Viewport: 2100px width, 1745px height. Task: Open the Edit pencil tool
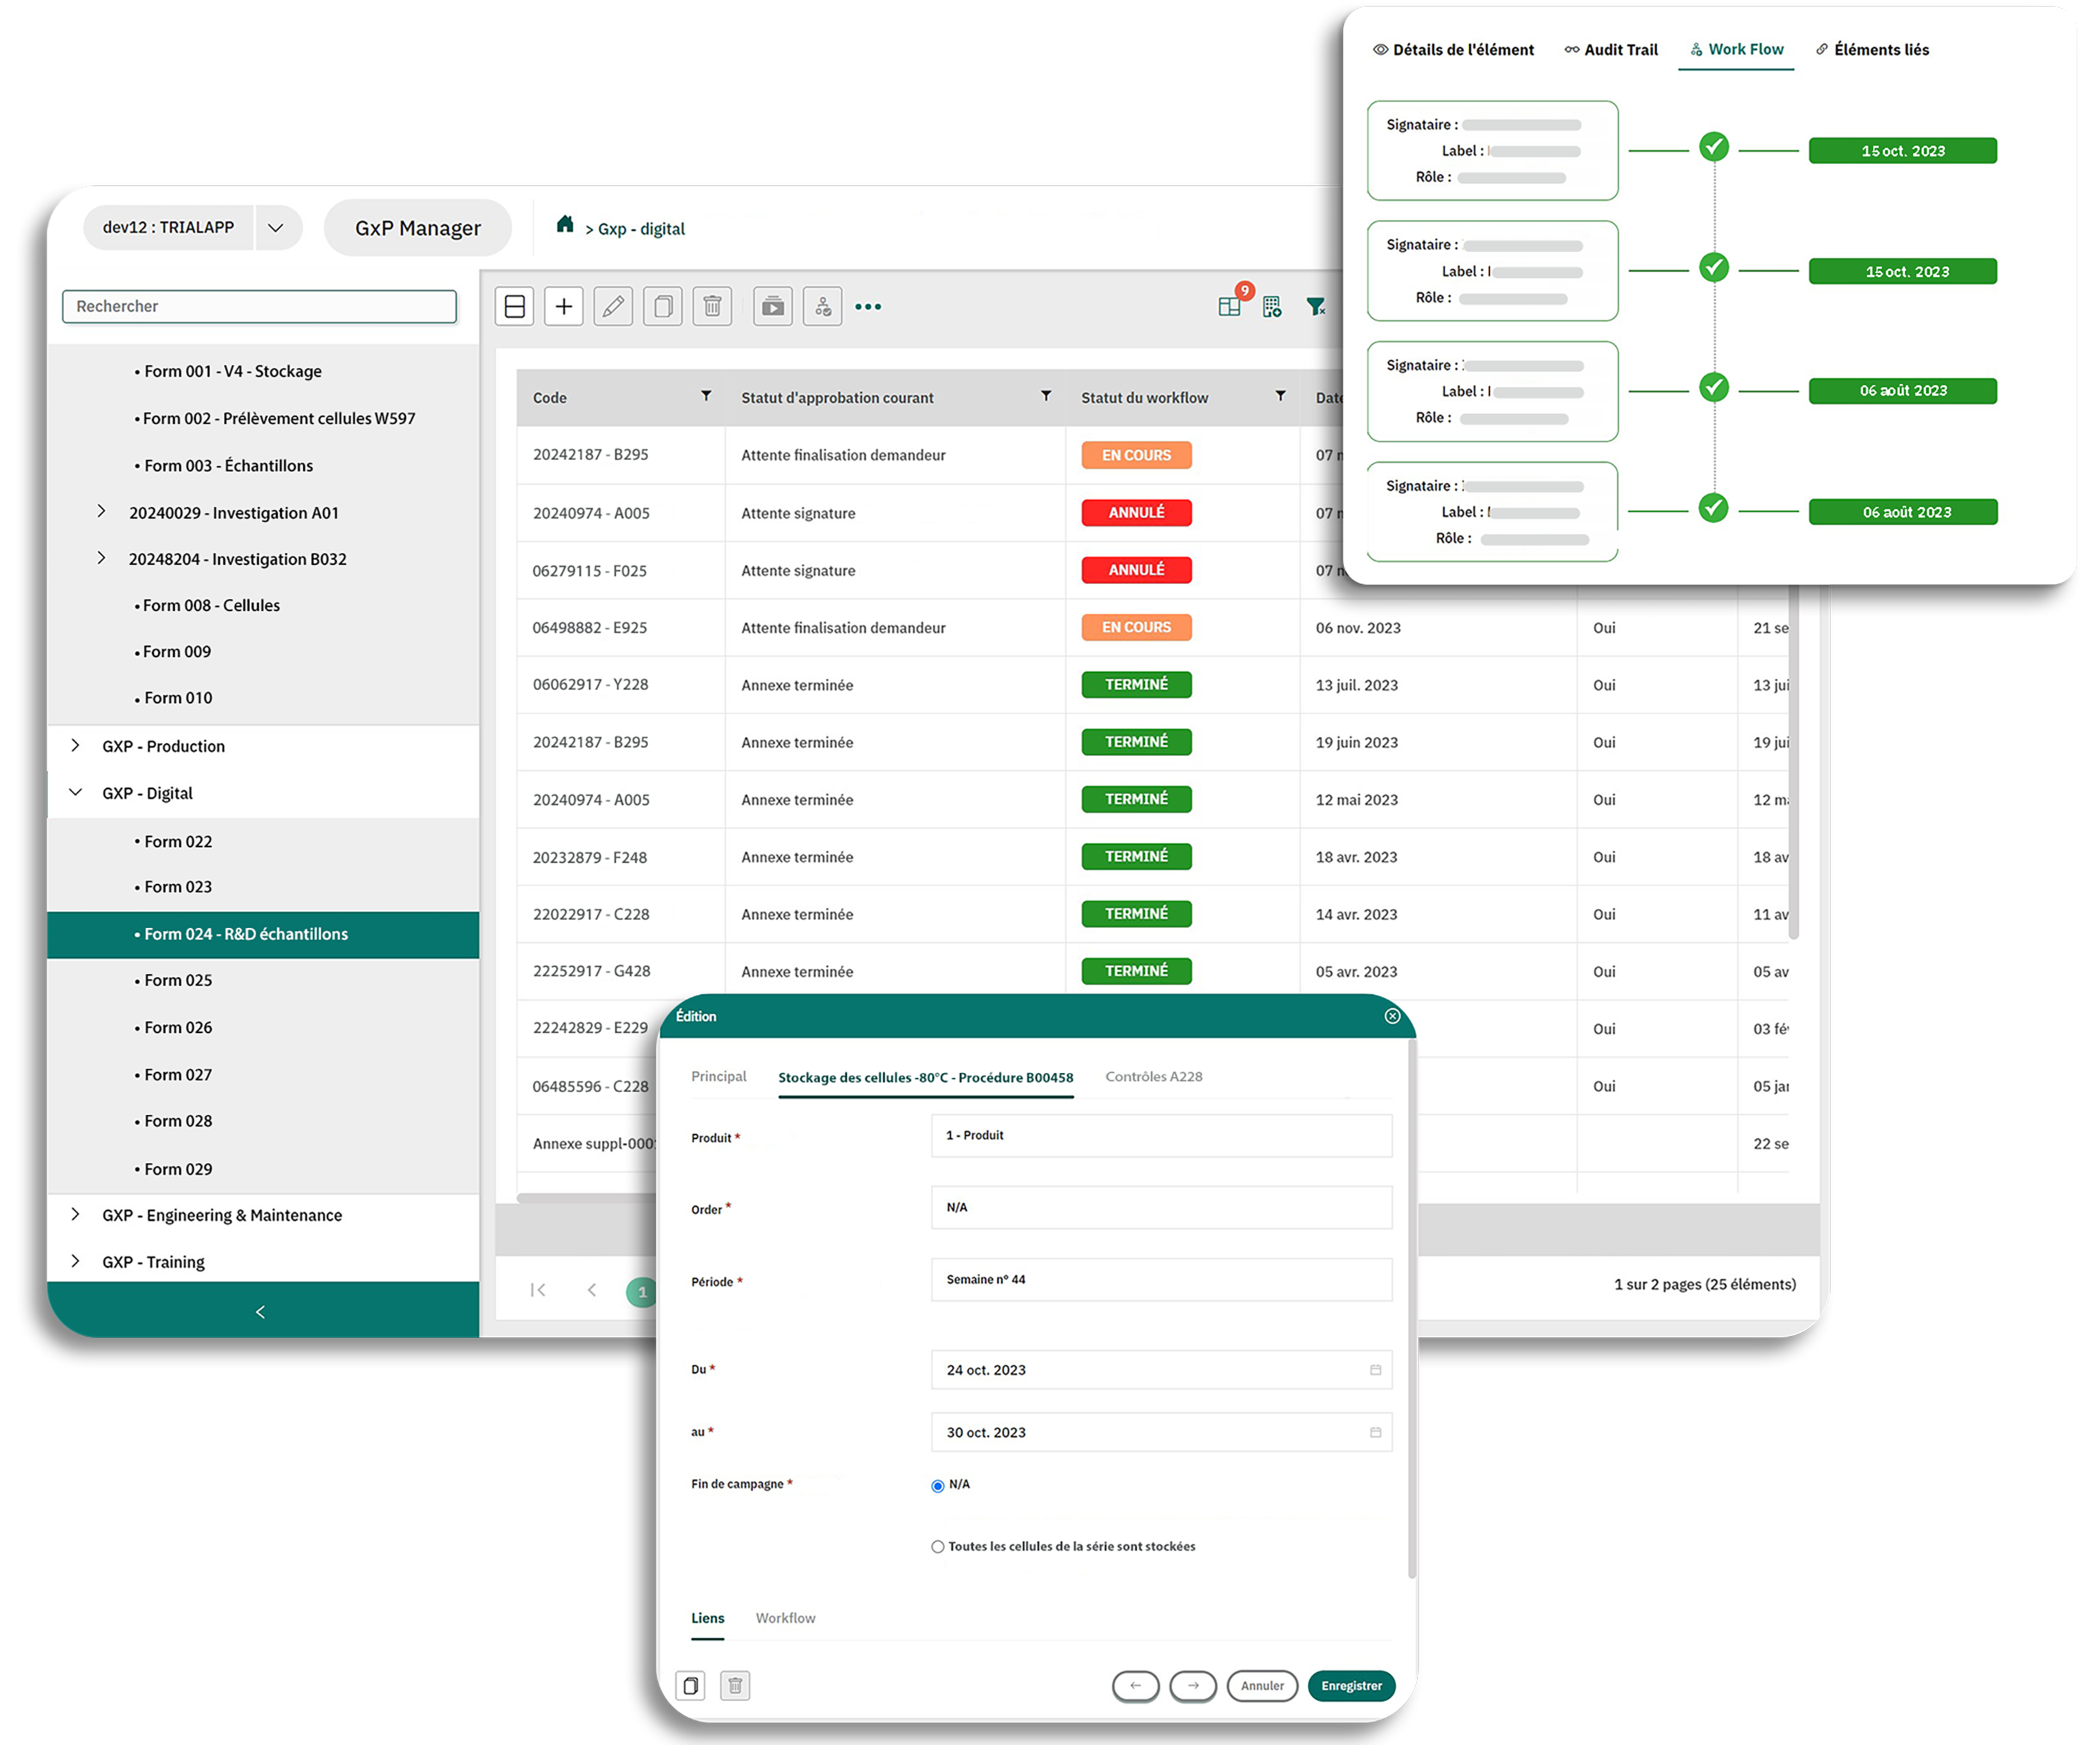point(613,306)
